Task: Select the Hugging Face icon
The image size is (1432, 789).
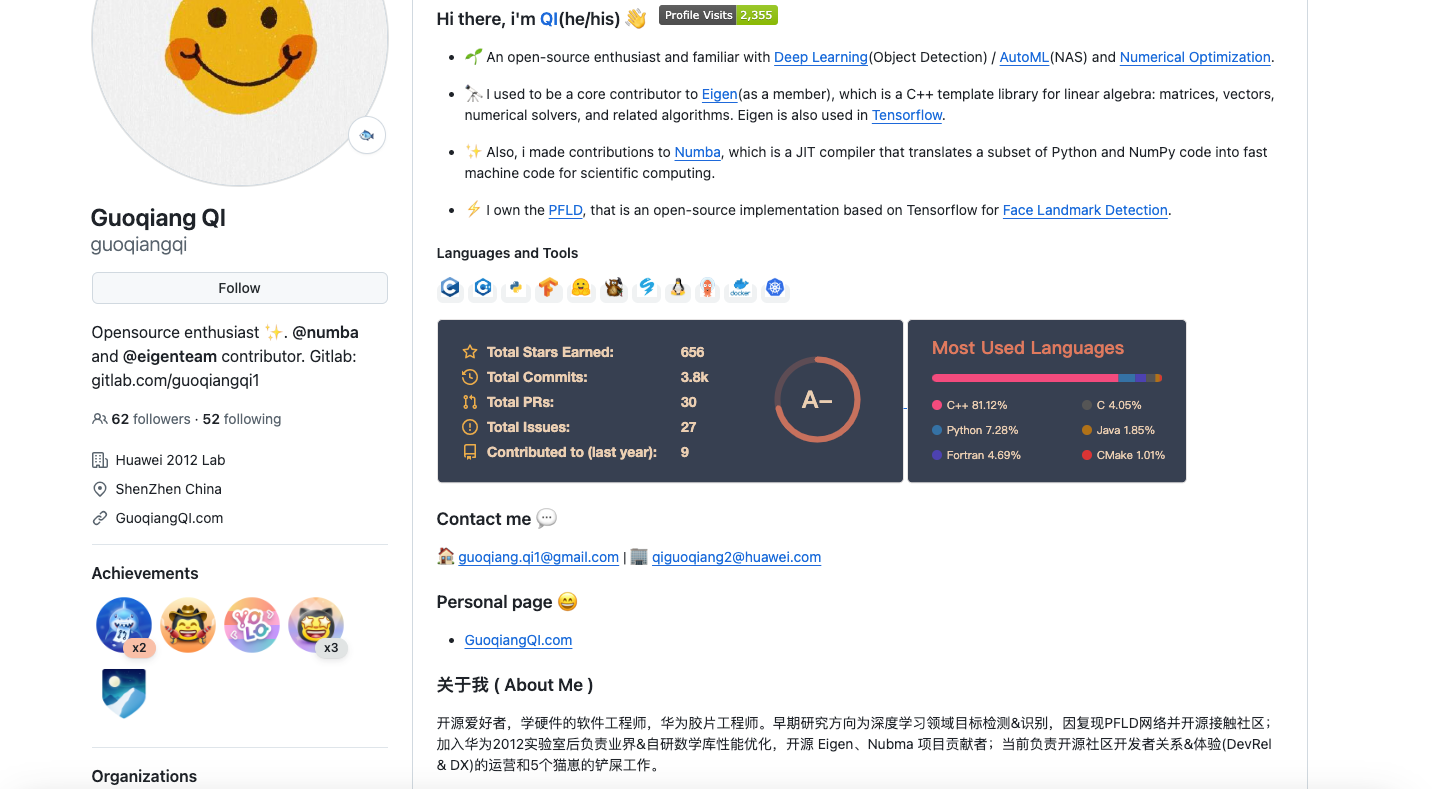Action: [x=581, y=287]
